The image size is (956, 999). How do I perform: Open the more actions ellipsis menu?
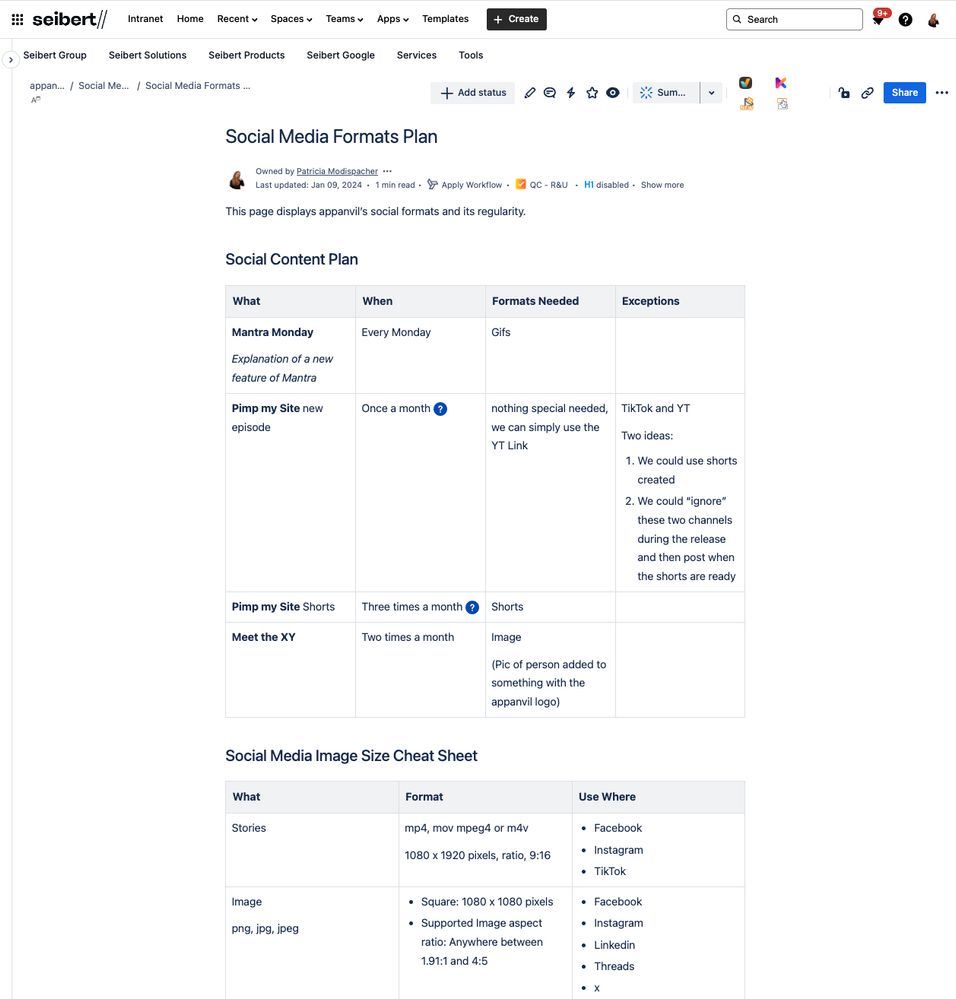(x=941, y=93)
